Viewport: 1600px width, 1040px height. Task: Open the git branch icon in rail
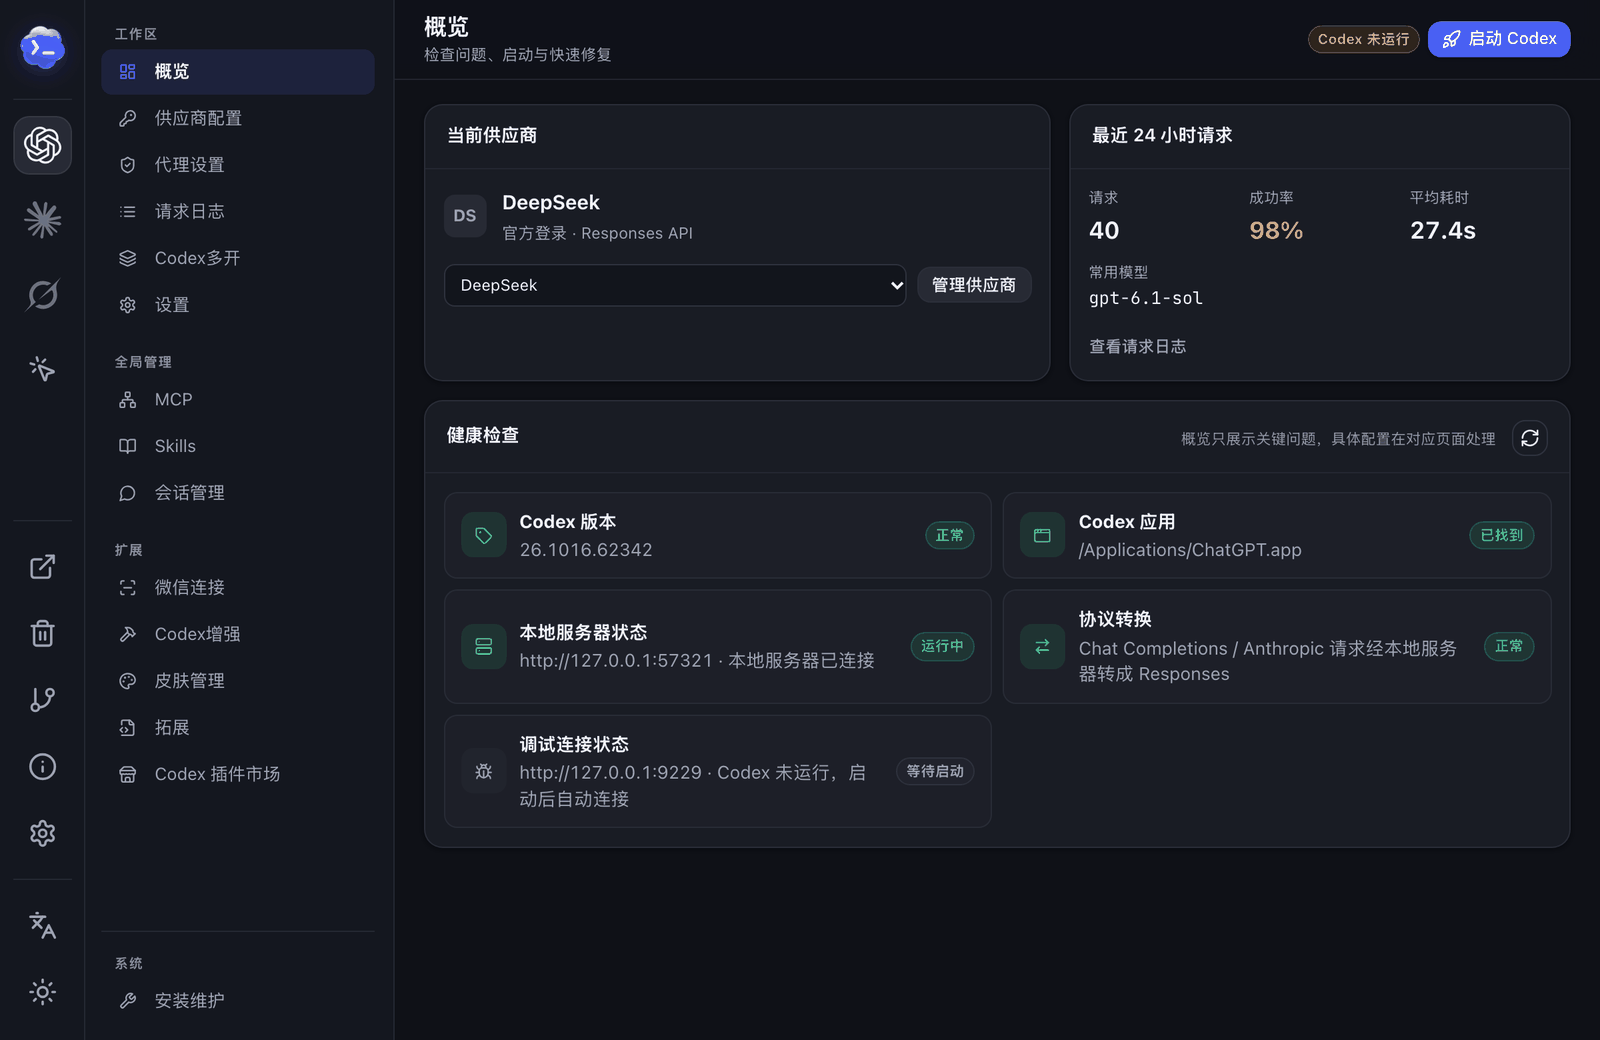tap(42, 700)
